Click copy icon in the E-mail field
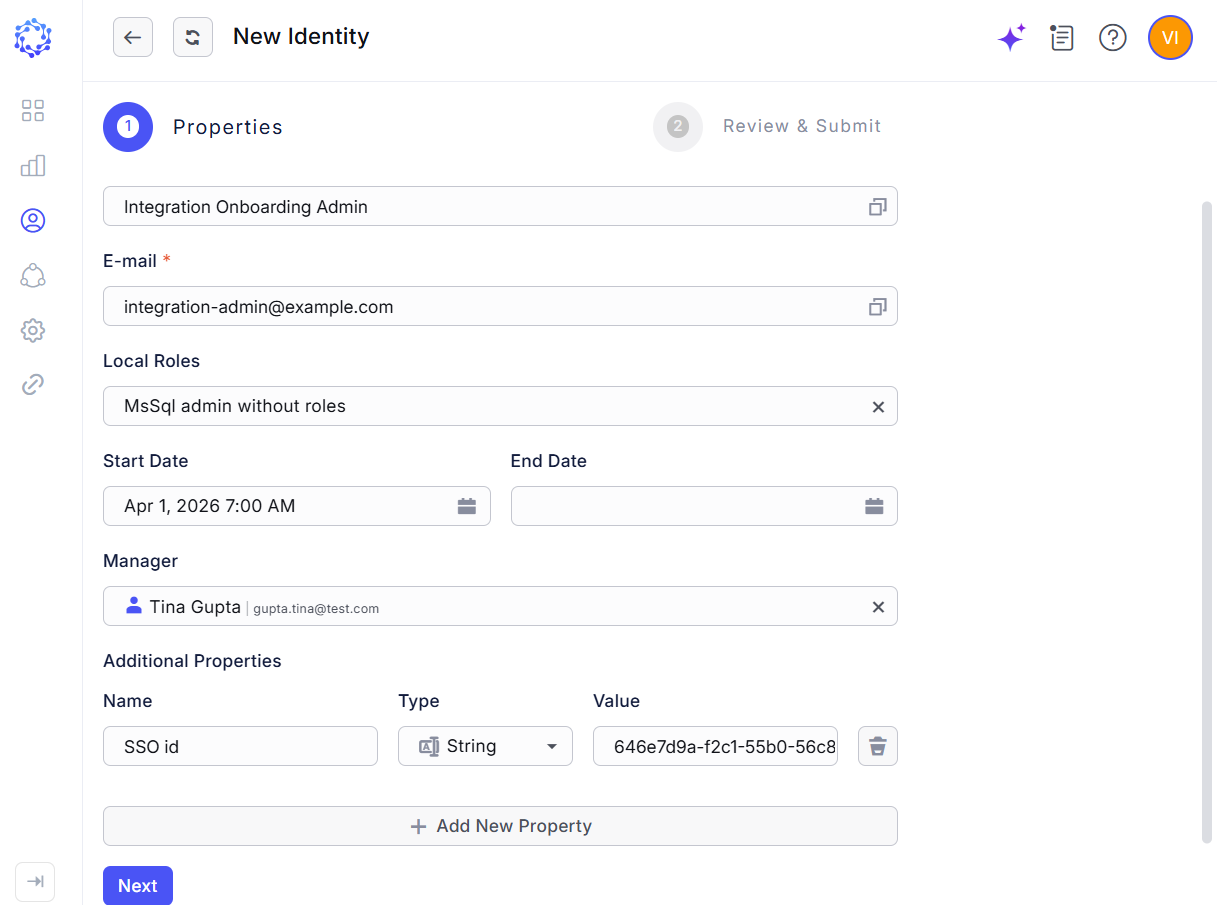 (x=877, y=307)
